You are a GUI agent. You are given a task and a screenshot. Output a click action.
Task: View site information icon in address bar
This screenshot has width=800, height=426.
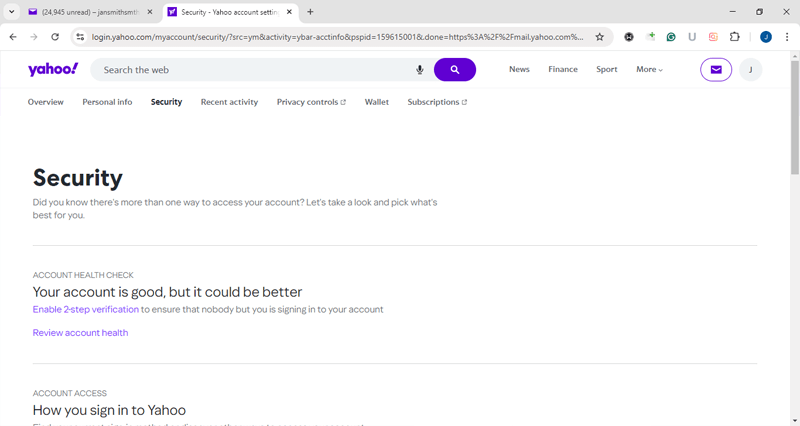point(81,37)
